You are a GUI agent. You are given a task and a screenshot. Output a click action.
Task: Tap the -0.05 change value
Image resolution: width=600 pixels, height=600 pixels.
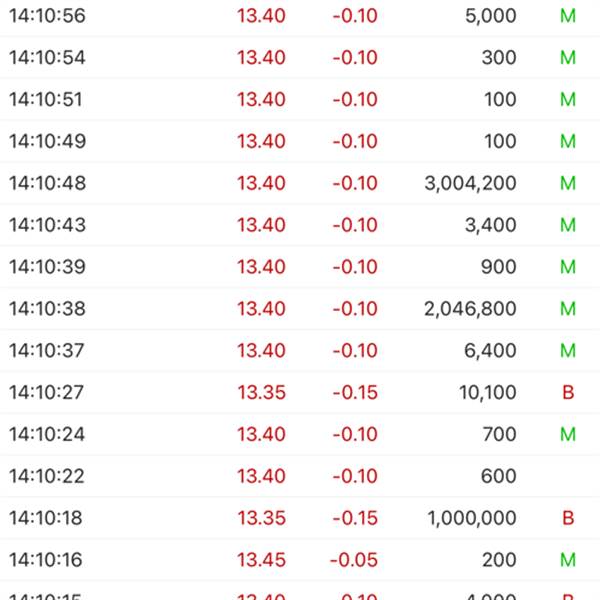pos(354,560)
